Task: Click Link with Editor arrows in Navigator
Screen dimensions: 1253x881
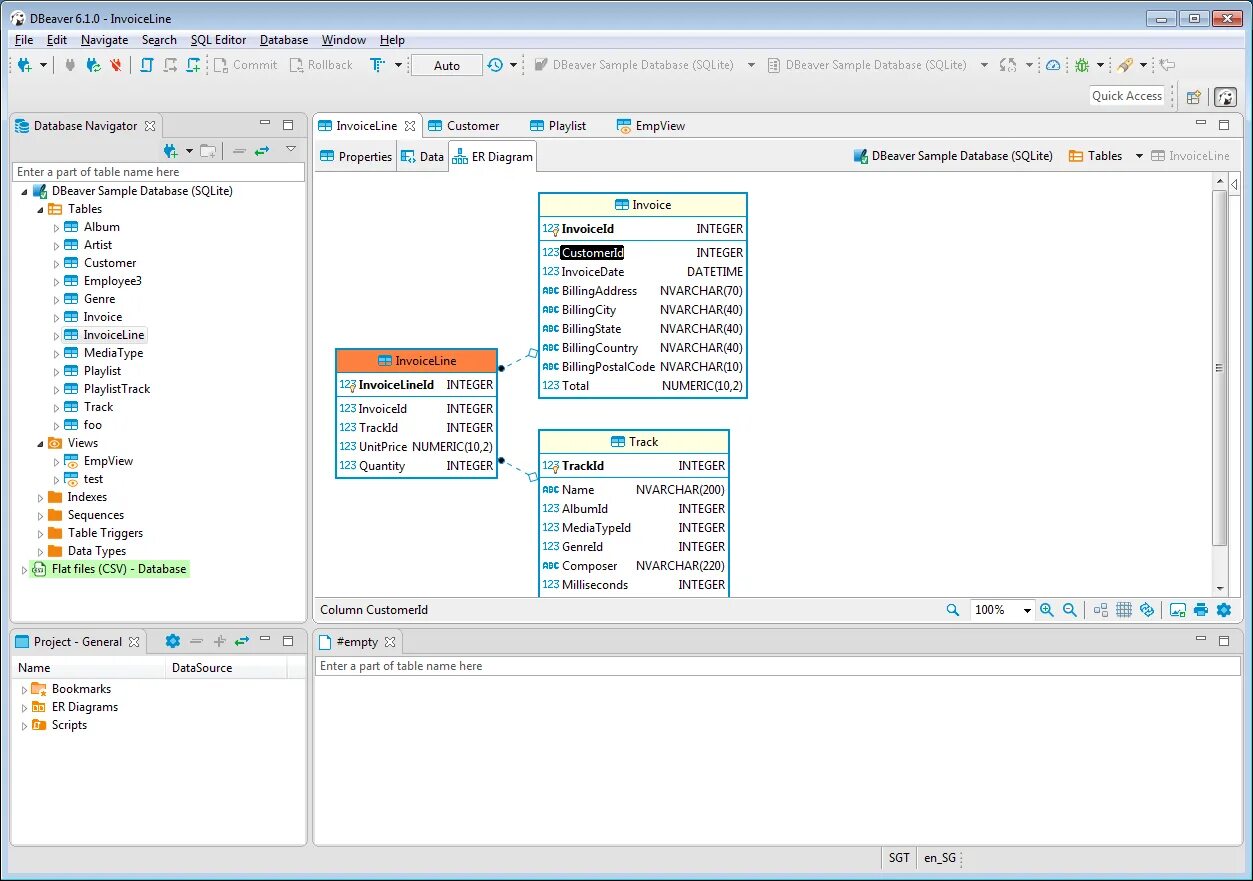Action: coord(262,151)
